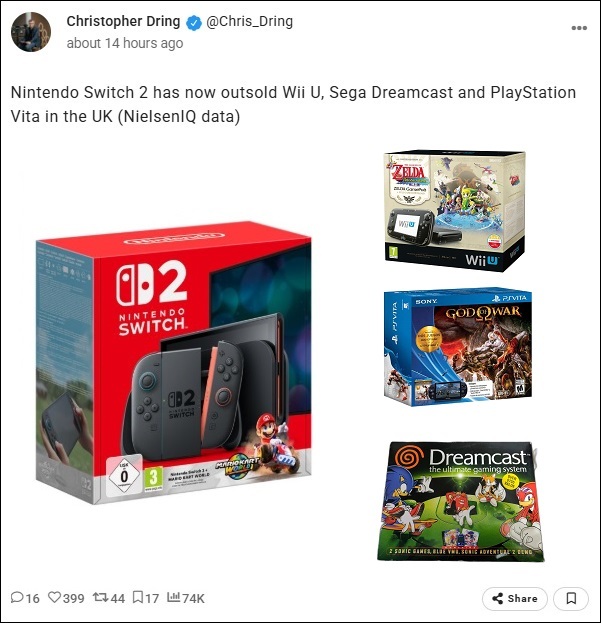Screen dimensions: 601x623
Task: Click the bookmark count icon showing 17
Action: [x=137, y=597]
